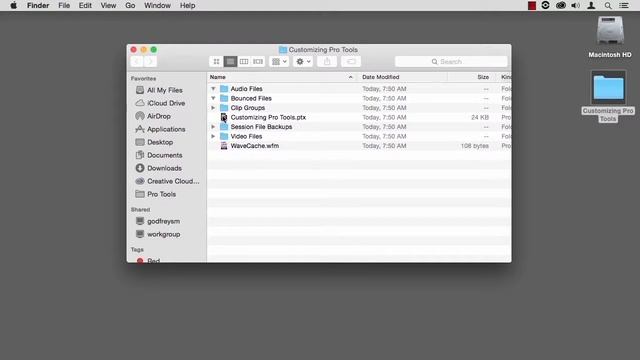This screenshot has width=640, height=360.
Task: Select the Session File Backups folder icon
Action: pyautogui.click(x=224, y=127)
